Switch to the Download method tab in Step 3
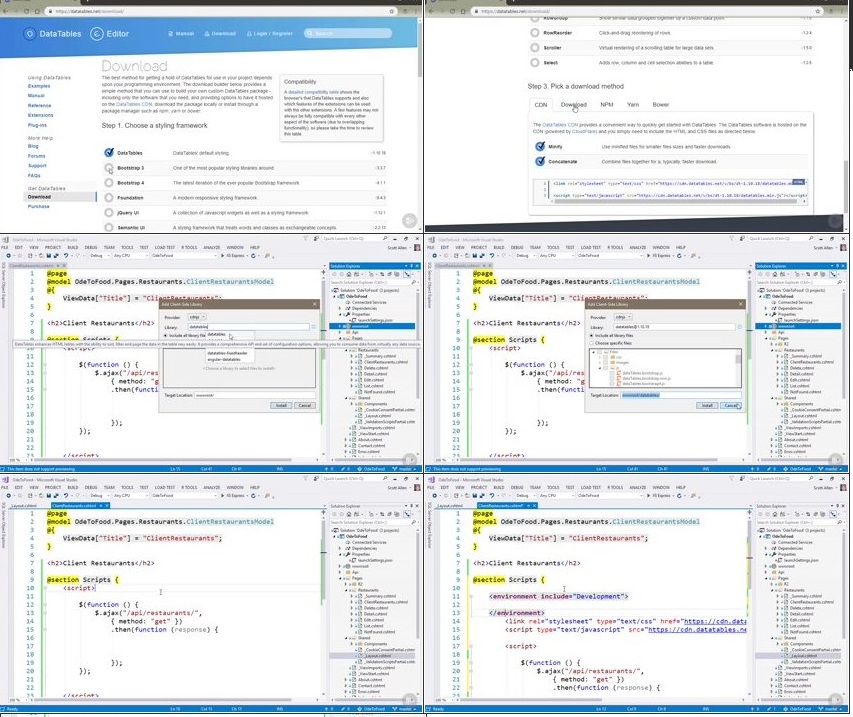 tap(573, 104)
